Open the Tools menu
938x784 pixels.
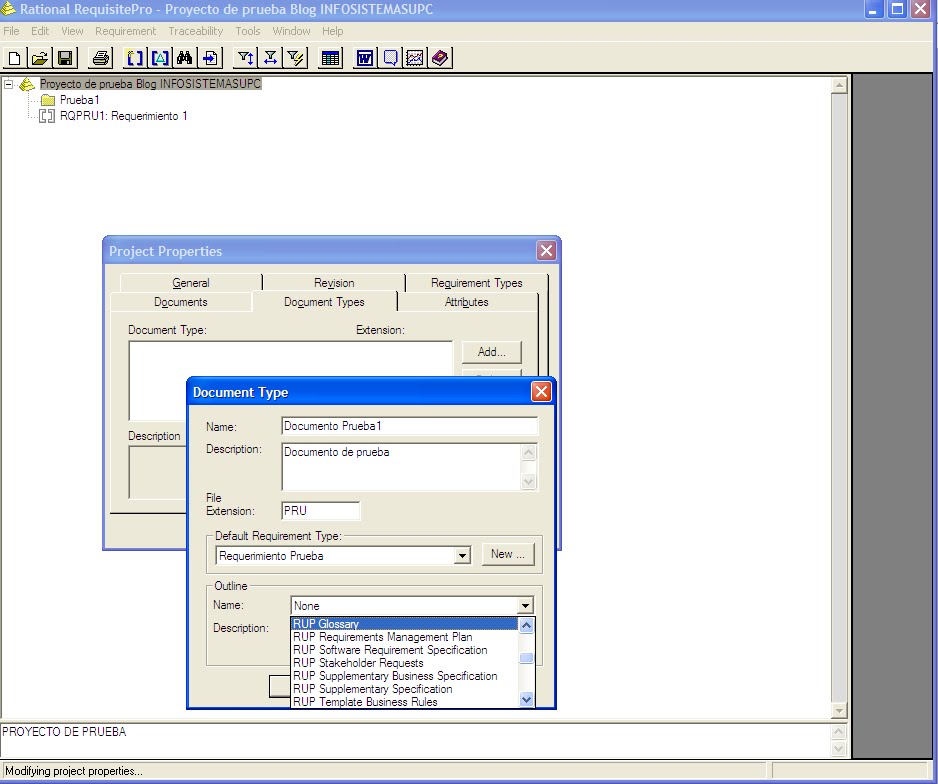(248, 31)
